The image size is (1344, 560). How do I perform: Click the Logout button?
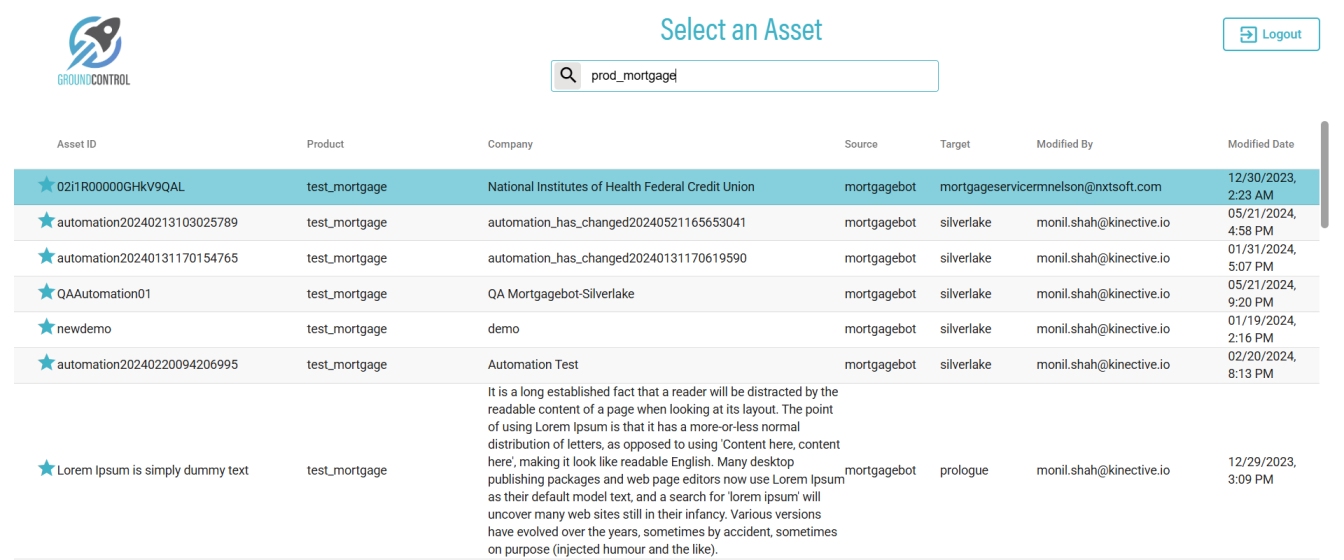1271,34
